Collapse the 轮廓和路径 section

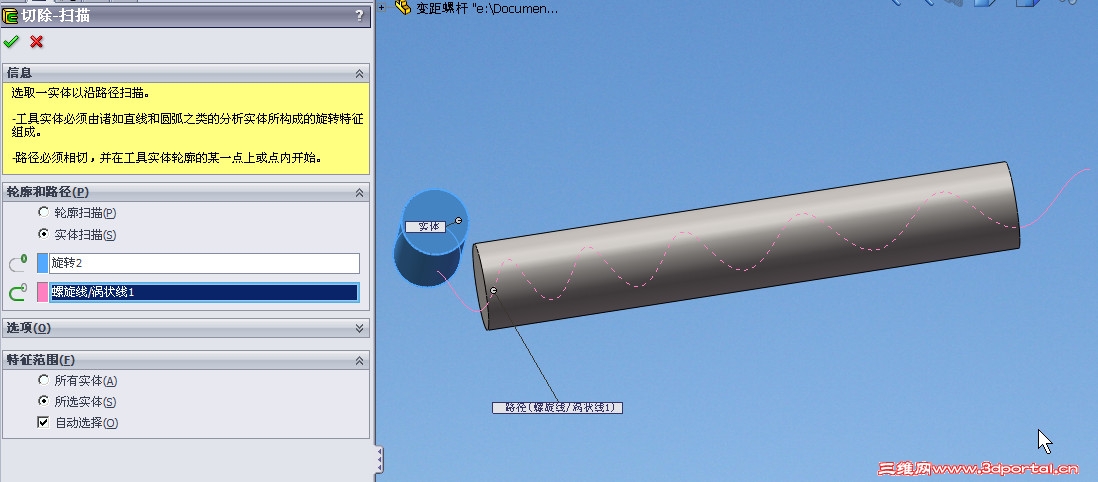(359, 192)
